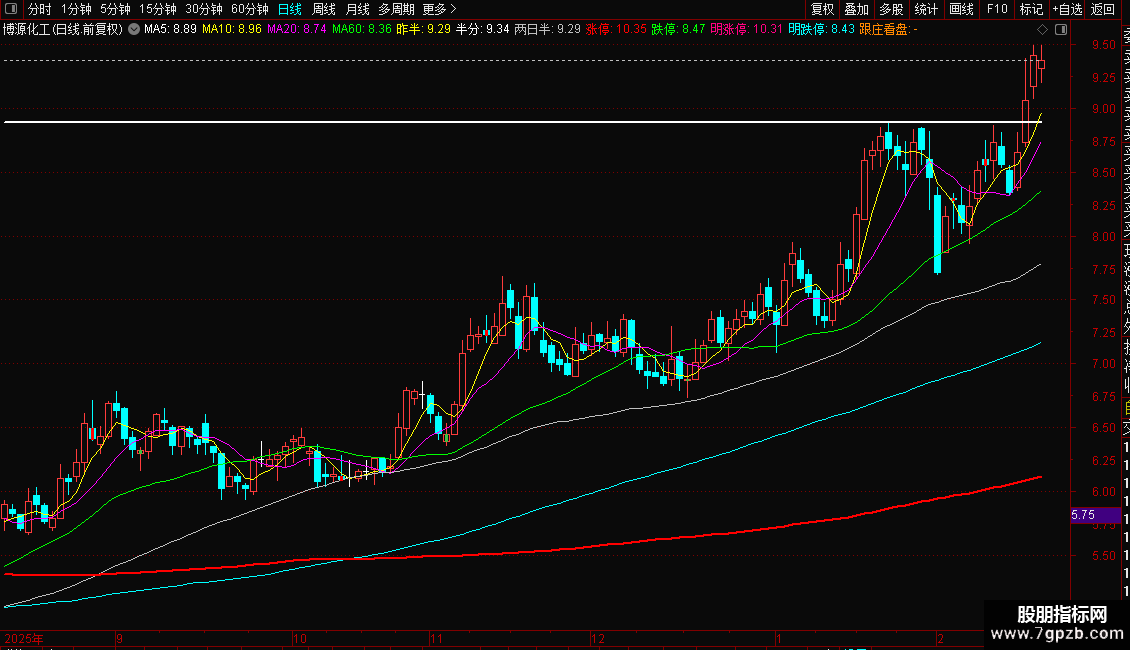This screenshot has height=650, width=1130.
Task: Click the 明涨停: 10.31 label
Action: [747, 30]
